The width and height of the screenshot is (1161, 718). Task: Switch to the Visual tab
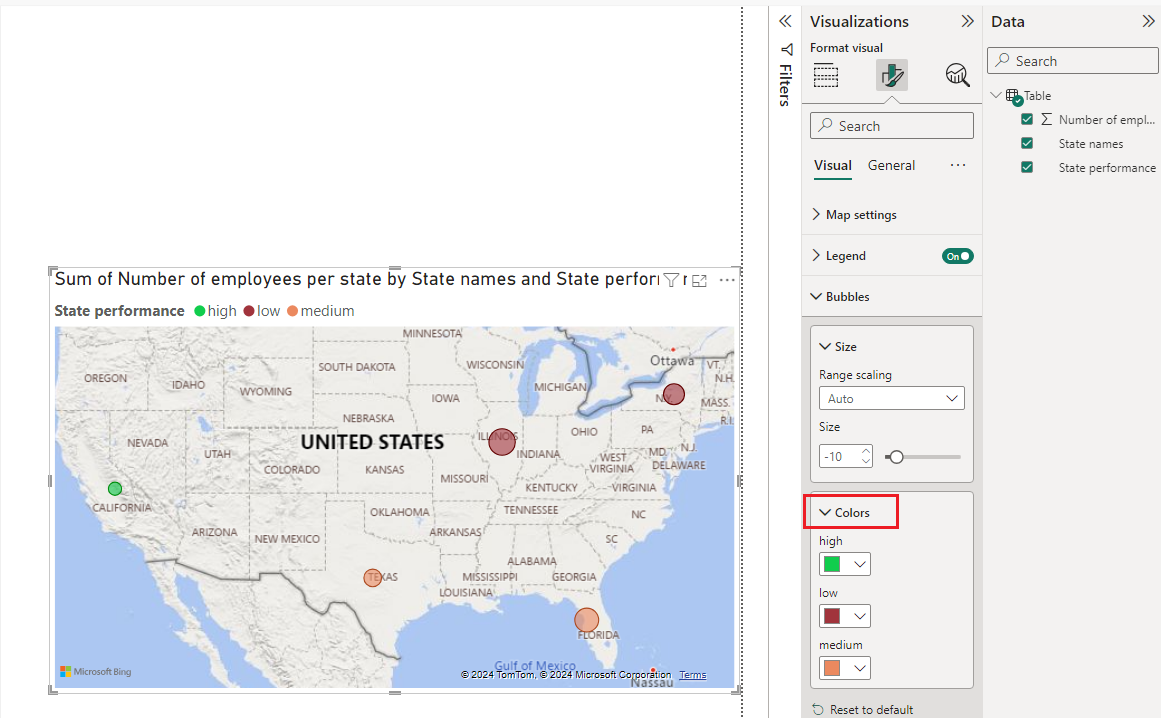coord(833,165)
